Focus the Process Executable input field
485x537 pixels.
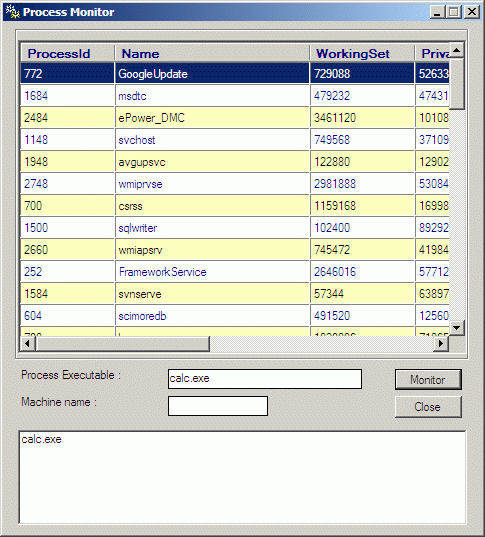(x=265, y=379)
